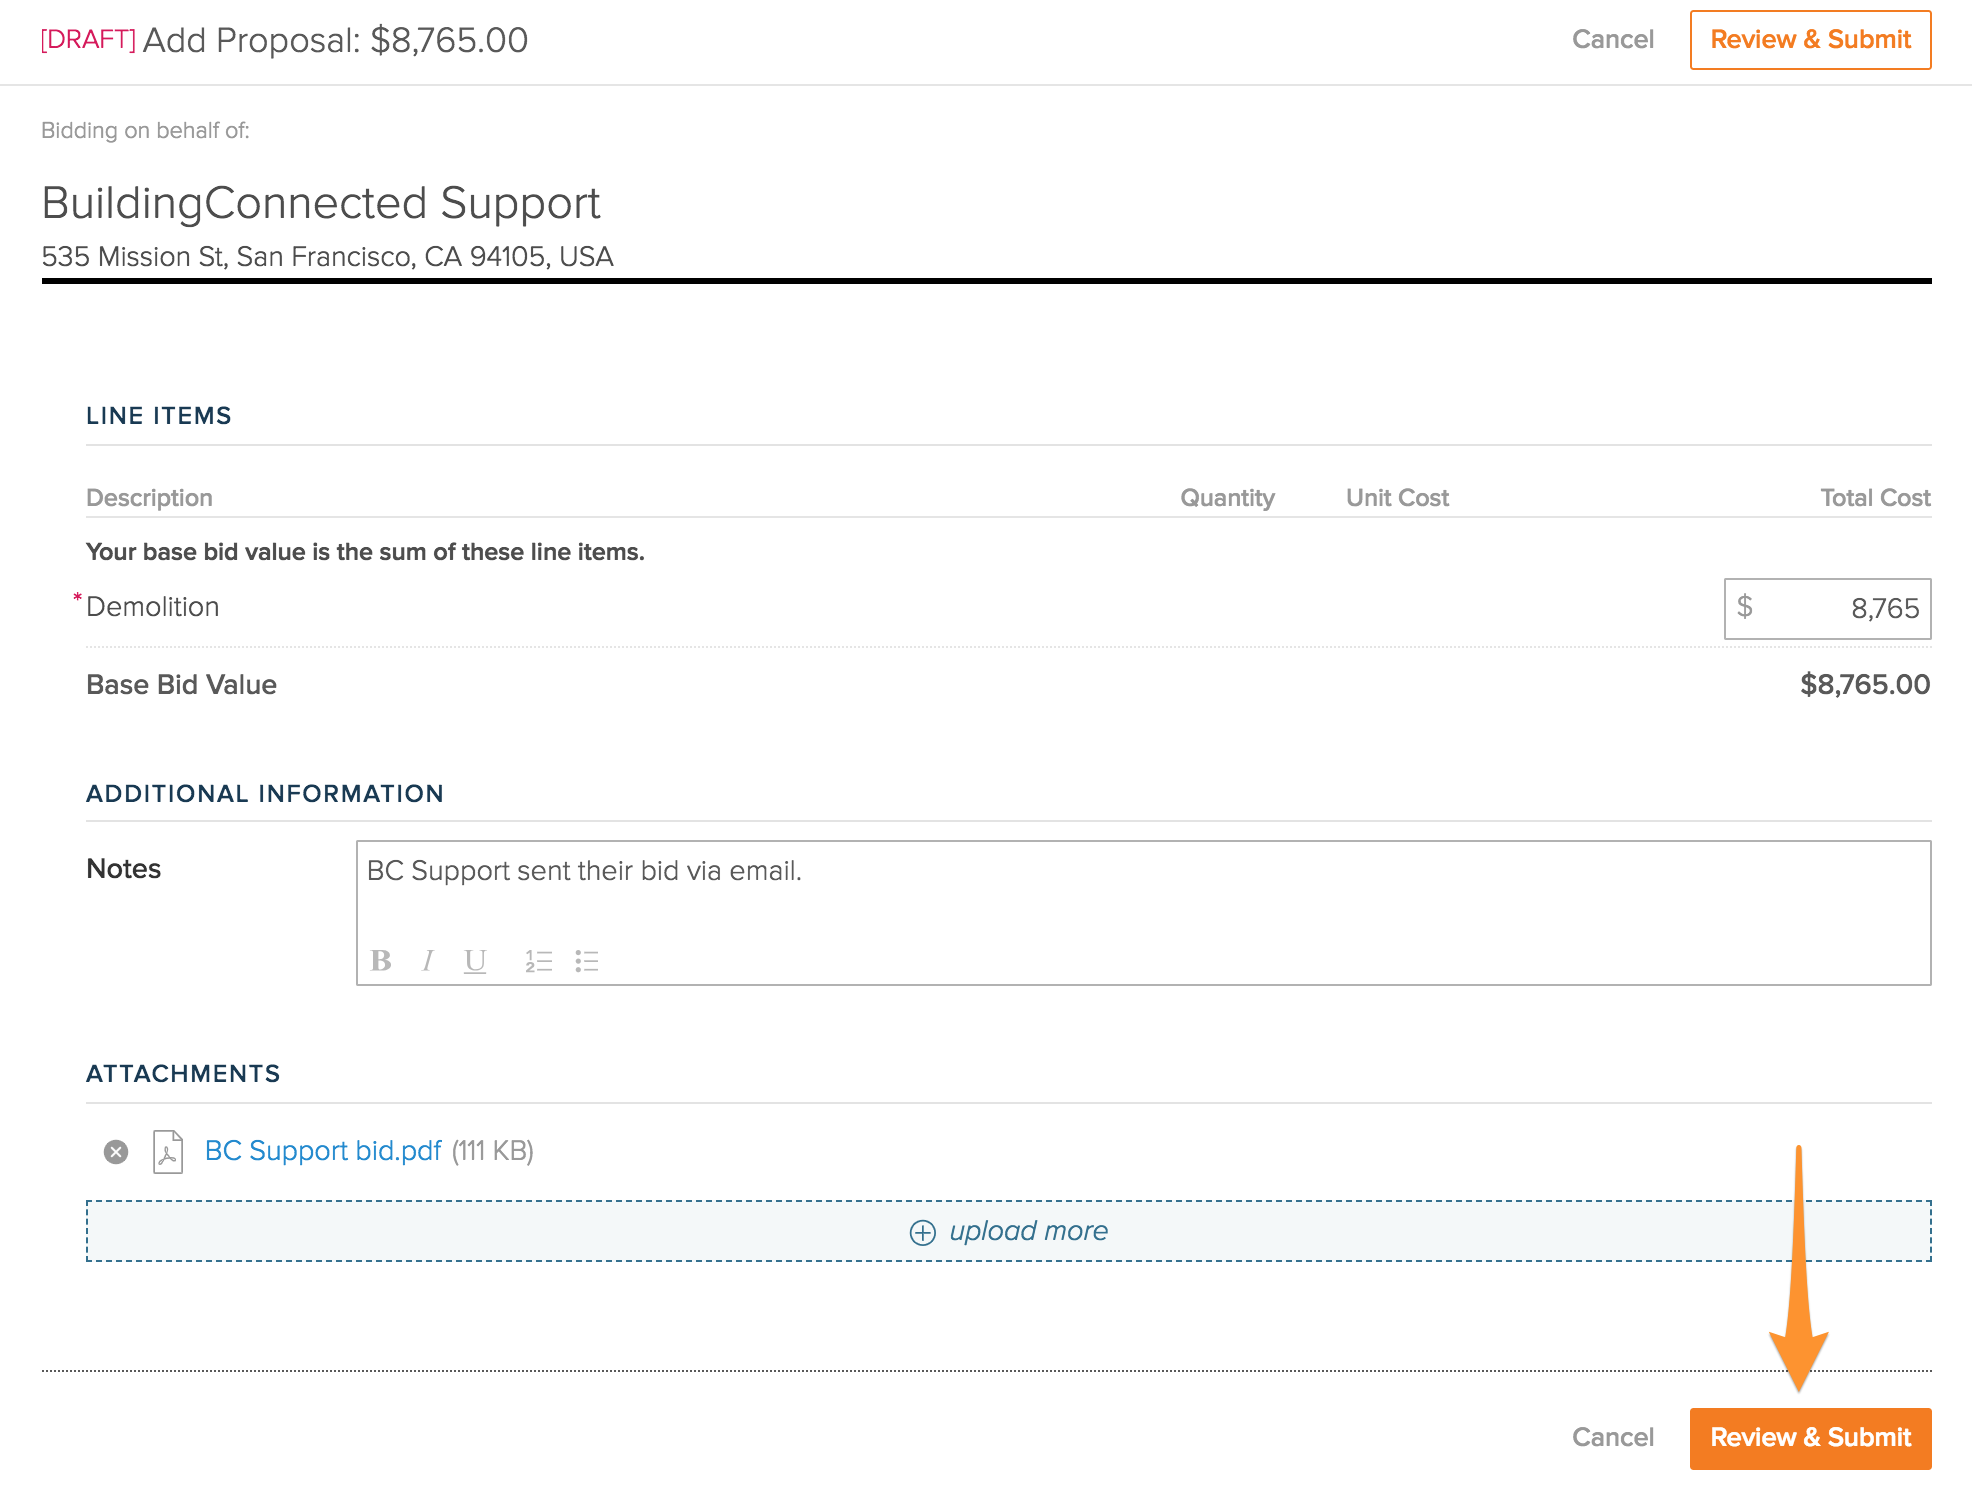Open BC Support bid.pdf link
Screen dimensions: 1972x1500
point(323,1151)
